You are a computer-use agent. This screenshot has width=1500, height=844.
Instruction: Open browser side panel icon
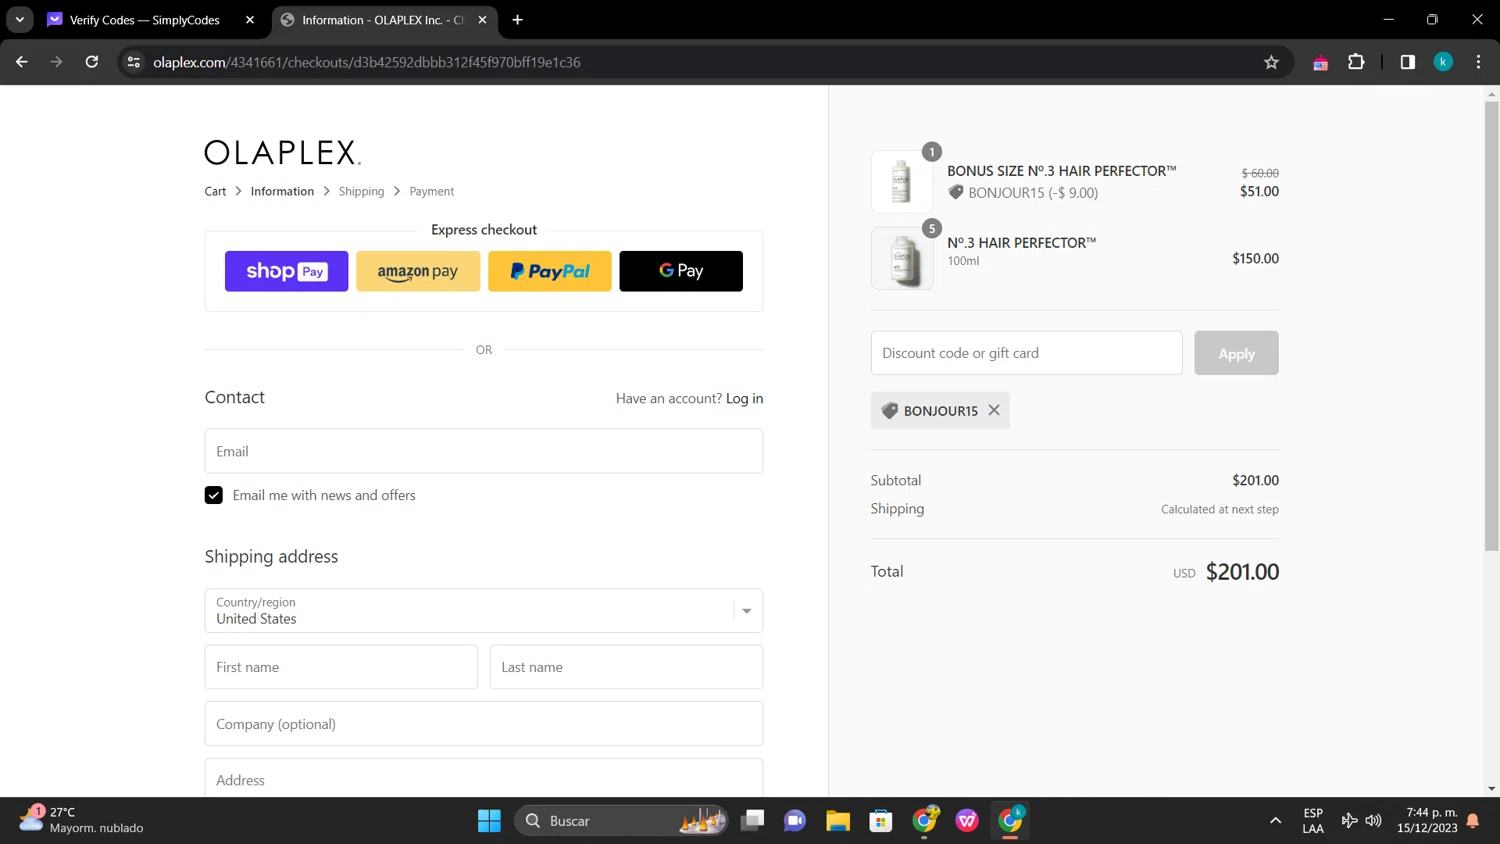tap(1407, 62)
